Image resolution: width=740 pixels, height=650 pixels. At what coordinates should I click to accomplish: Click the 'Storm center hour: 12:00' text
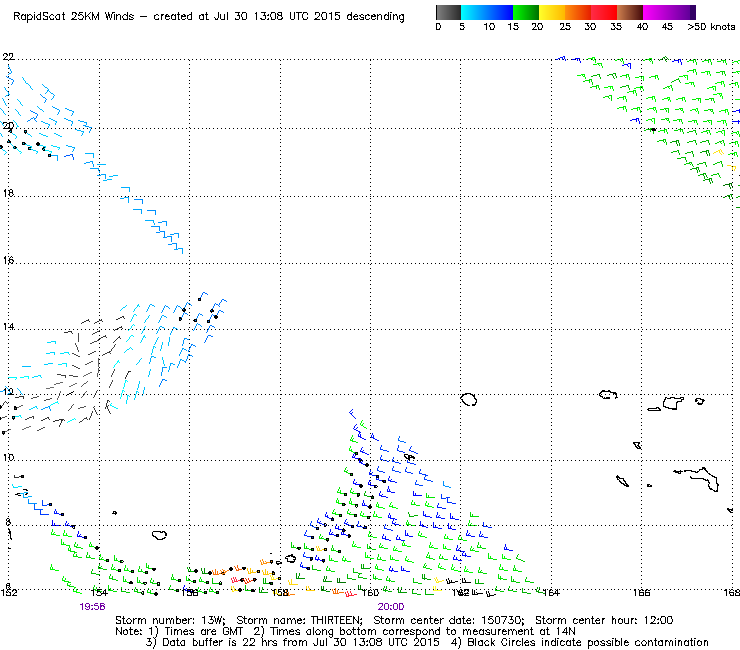coord(604,620)
